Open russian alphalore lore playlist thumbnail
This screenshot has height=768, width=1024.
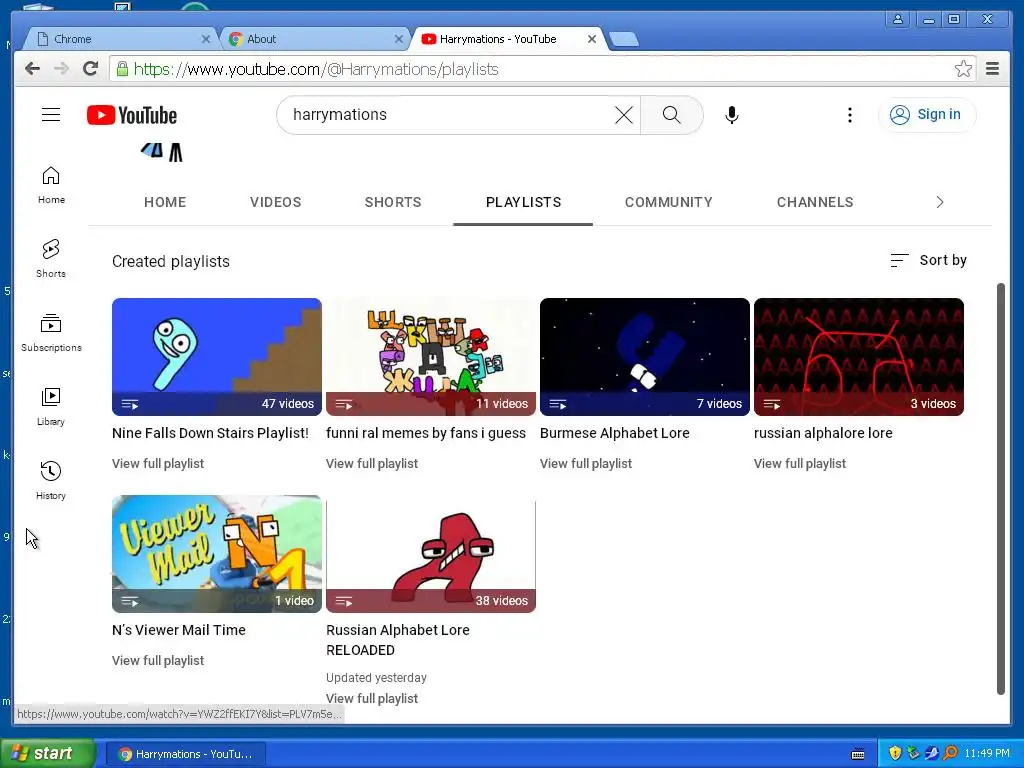click(859, 357)
